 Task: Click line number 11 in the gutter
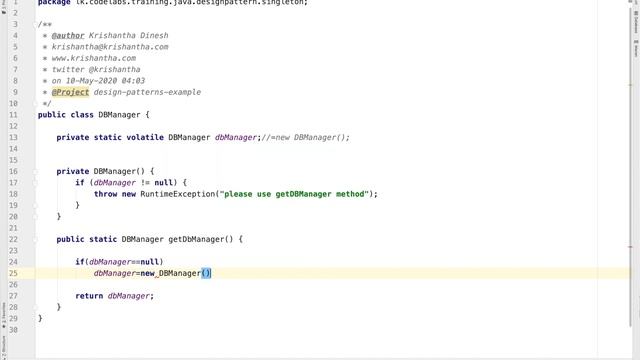point(13,115)
